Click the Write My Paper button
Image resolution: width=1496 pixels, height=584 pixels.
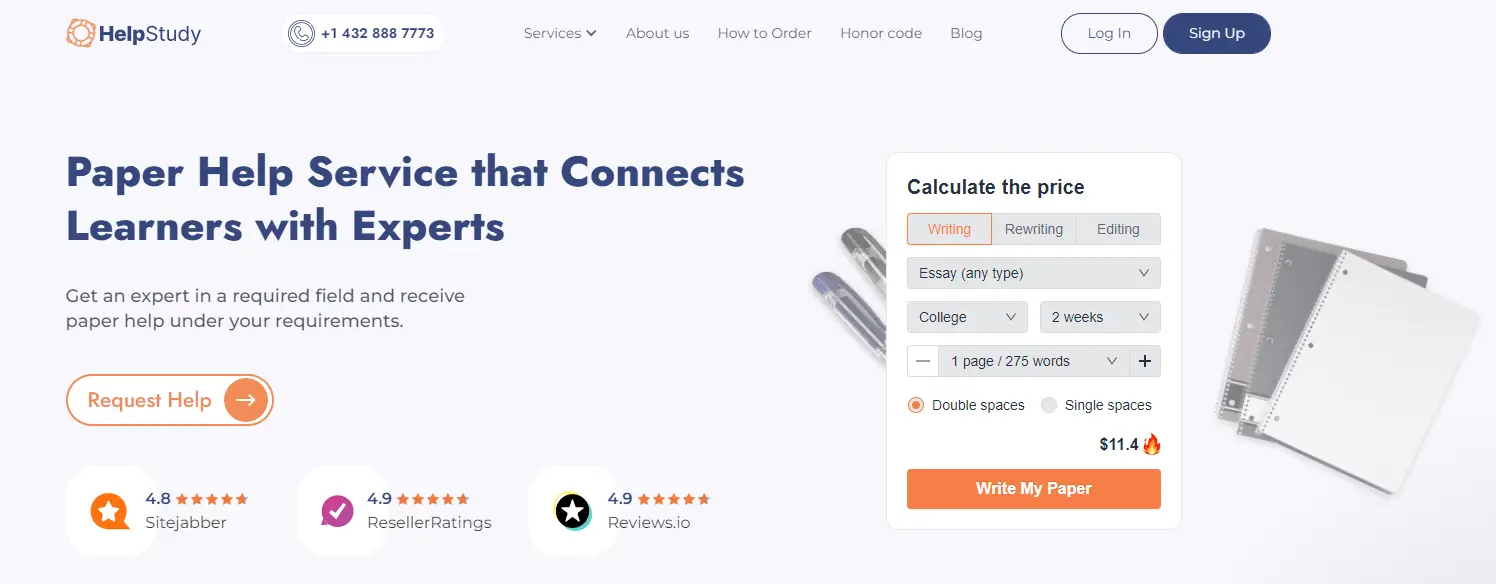[x=1033, y=489]
